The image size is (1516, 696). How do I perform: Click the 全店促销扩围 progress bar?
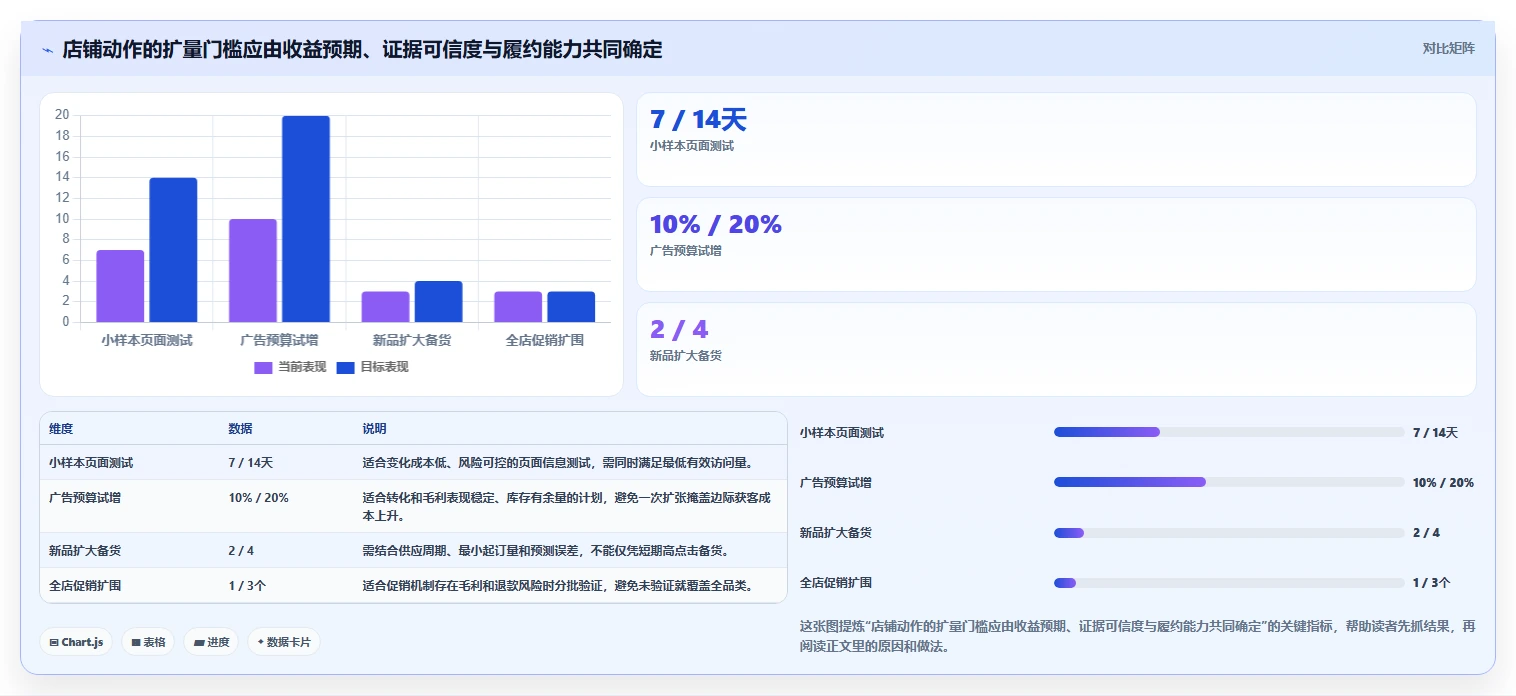point(1229,582)
